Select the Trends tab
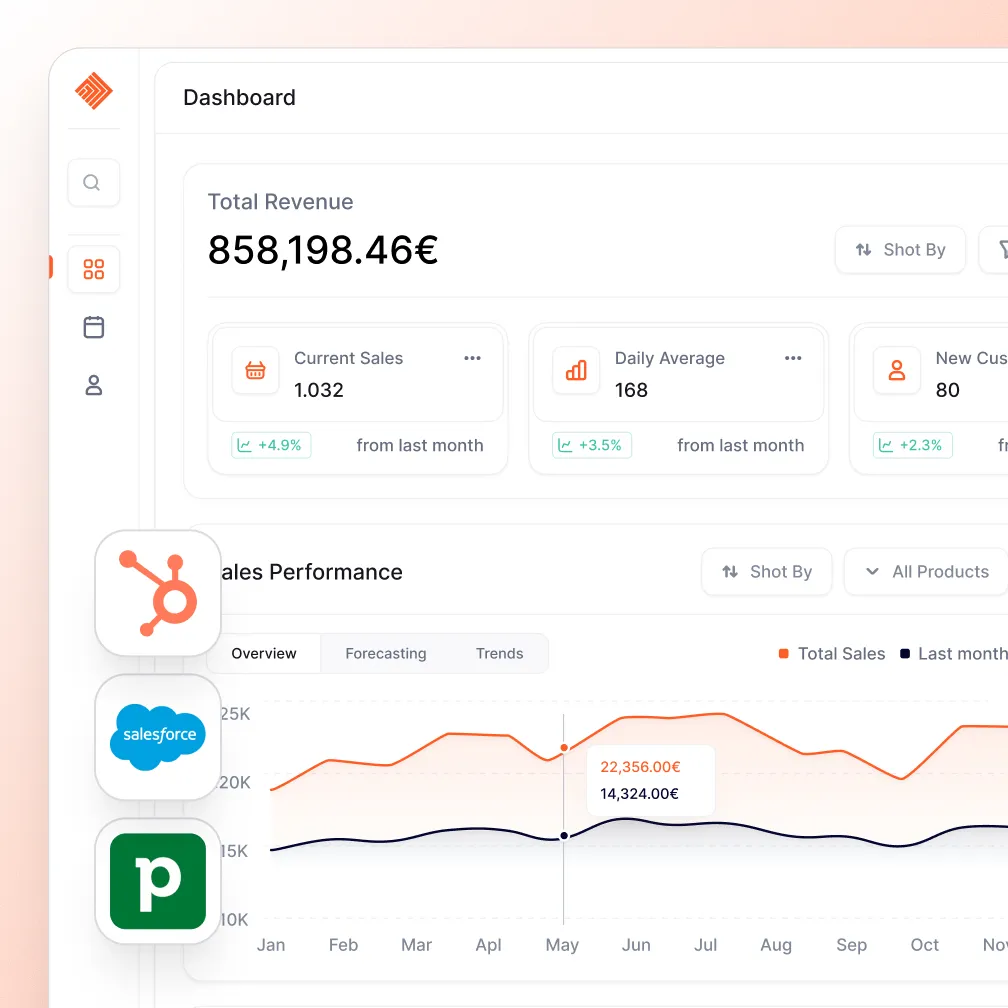 pyautogui.click(x=499, y=653)
